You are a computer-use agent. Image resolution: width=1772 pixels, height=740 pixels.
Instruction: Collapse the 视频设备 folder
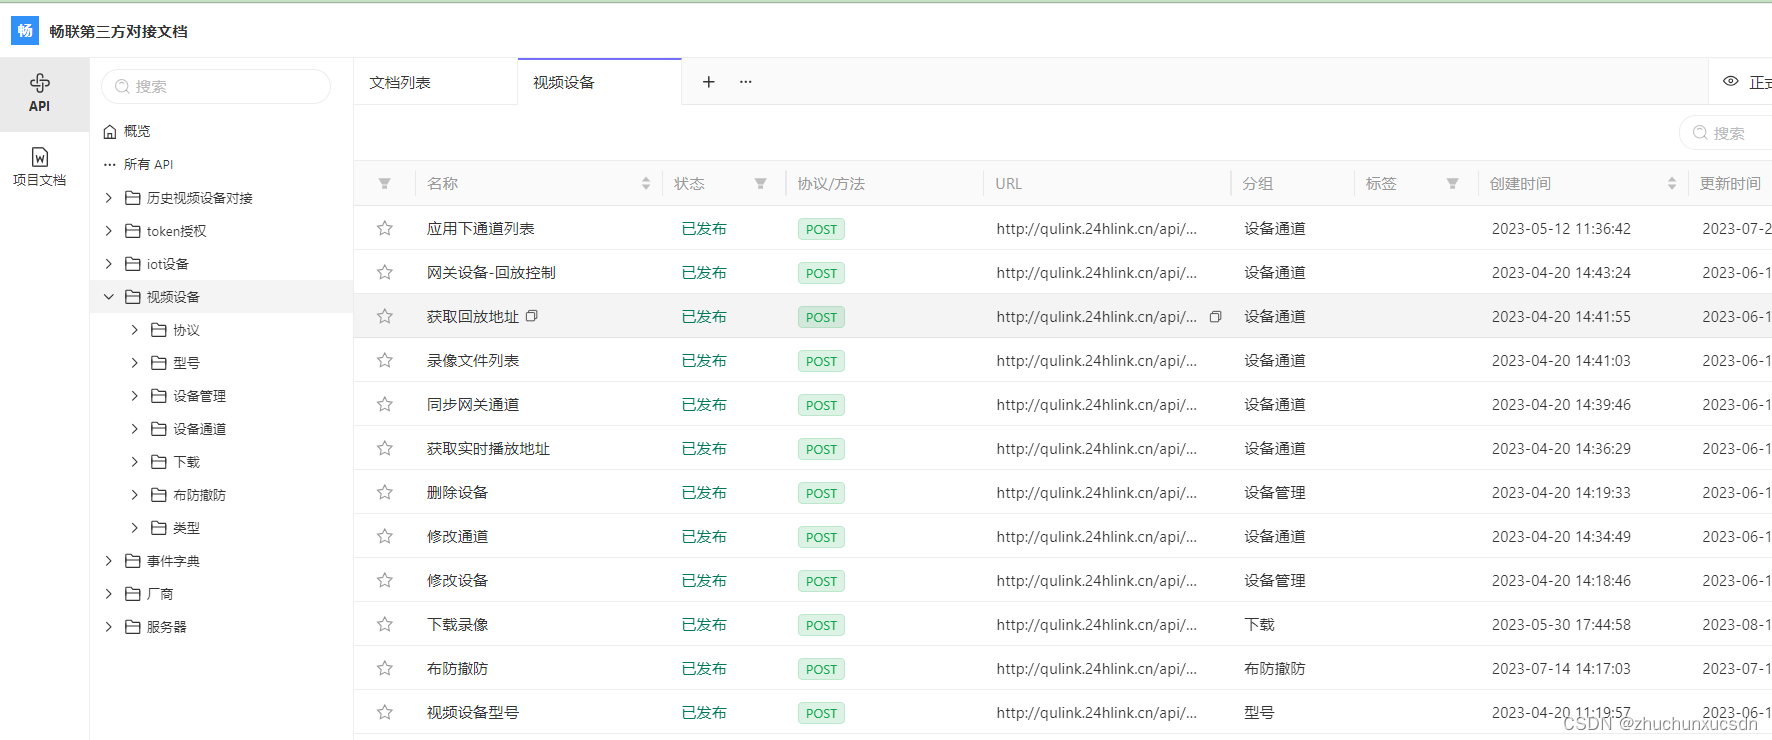click(109, 297)
